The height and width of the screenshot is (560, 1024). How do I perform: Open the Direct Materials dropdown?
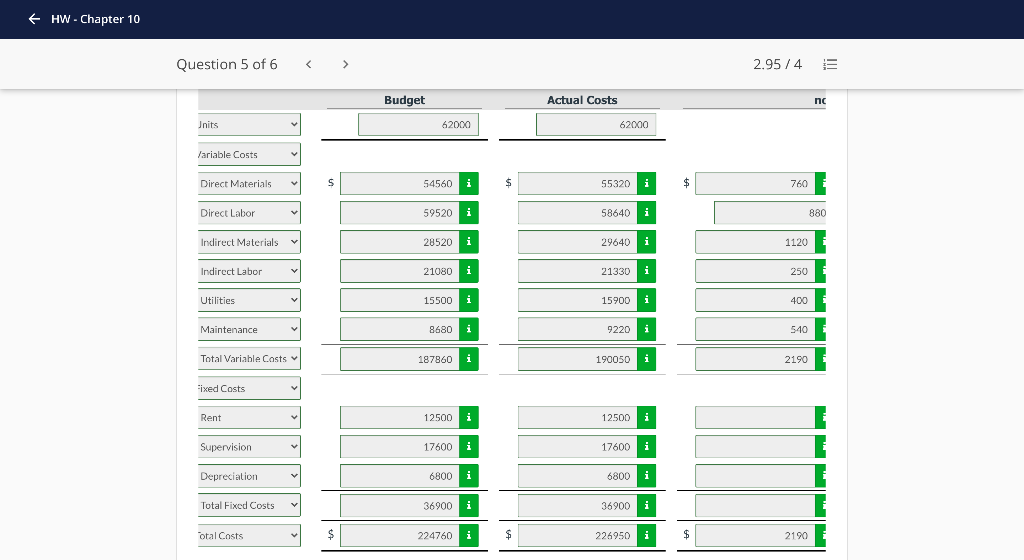tap(249, 183)
